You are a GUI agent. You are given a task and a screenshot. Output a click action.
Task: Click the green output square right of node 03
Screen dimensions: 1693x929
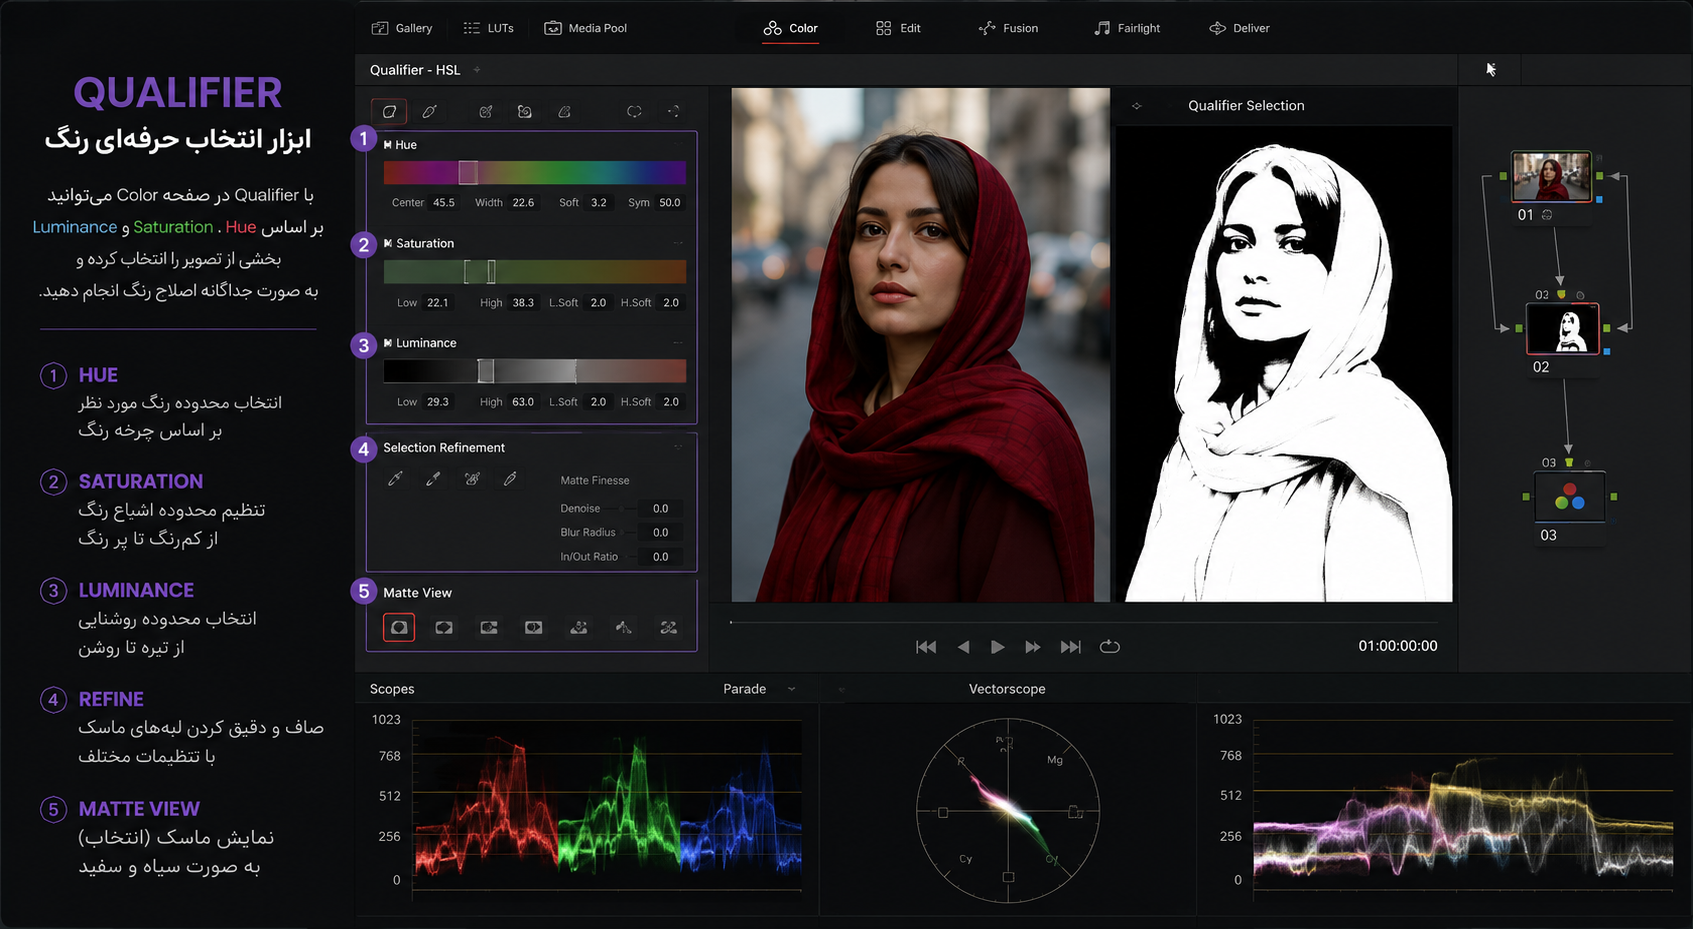1614,496
